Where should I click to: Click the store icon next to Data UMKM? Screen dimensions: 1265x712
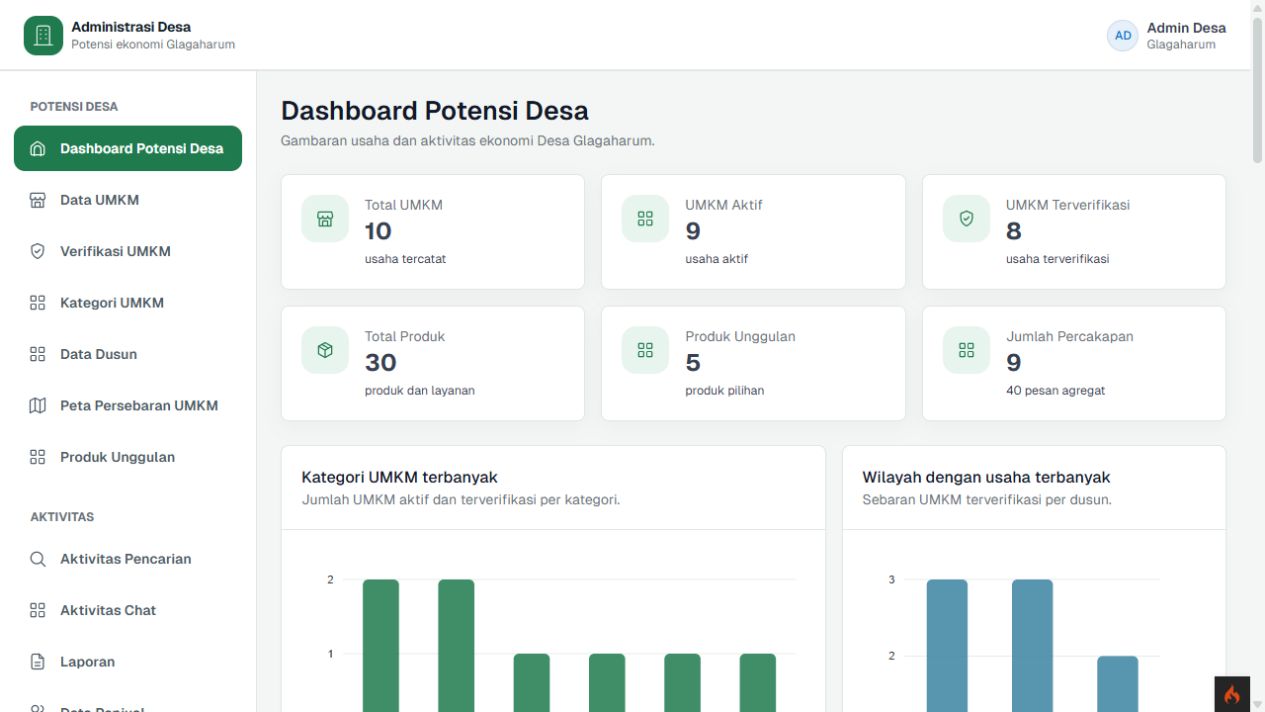click(38, 200)
